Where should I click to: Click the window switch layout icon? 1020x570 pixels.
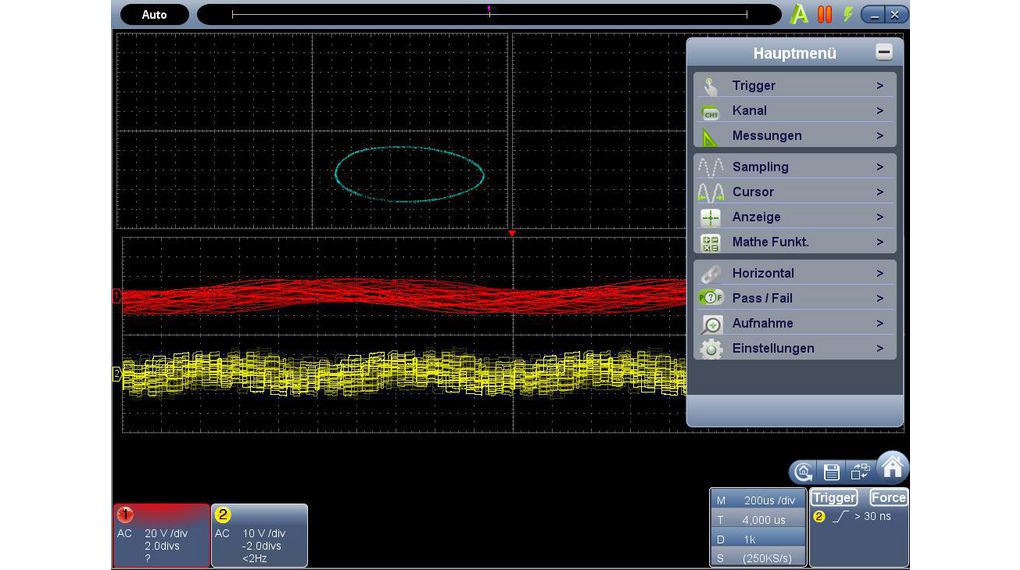tap(859, 472)
